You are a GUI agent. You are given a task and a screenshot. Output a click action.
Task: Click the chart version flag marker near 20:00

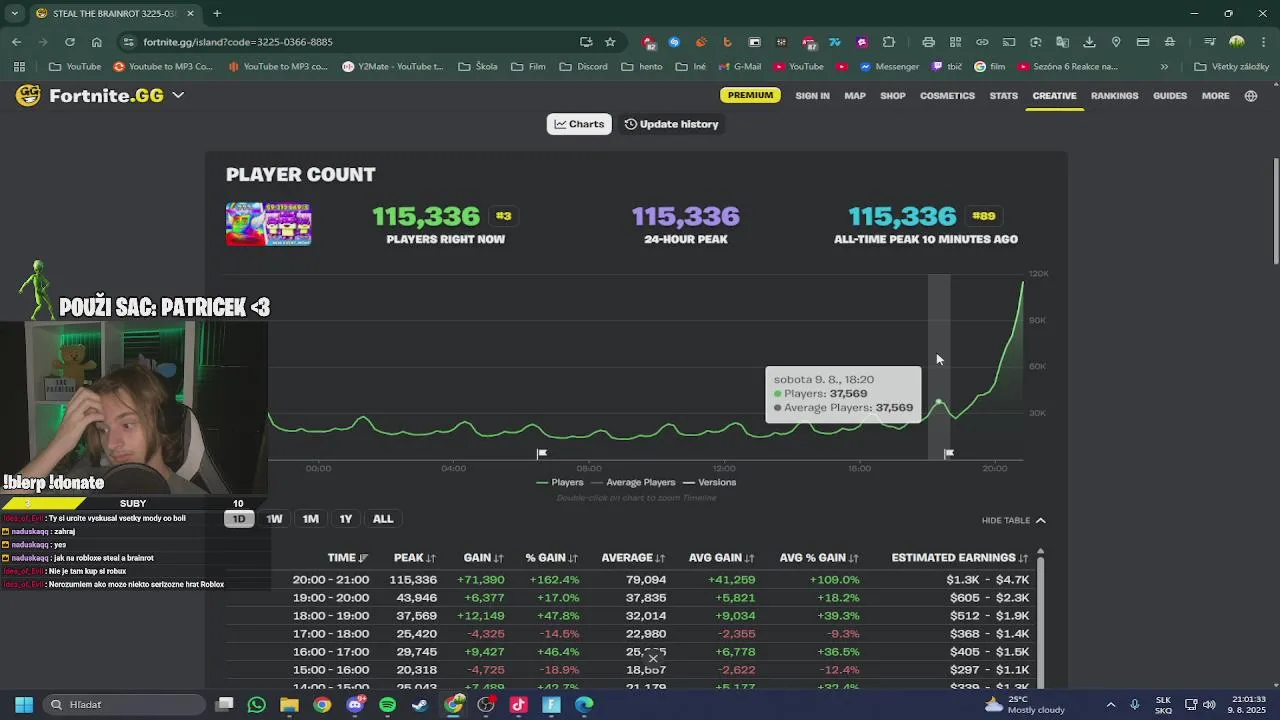pos(949,453)
